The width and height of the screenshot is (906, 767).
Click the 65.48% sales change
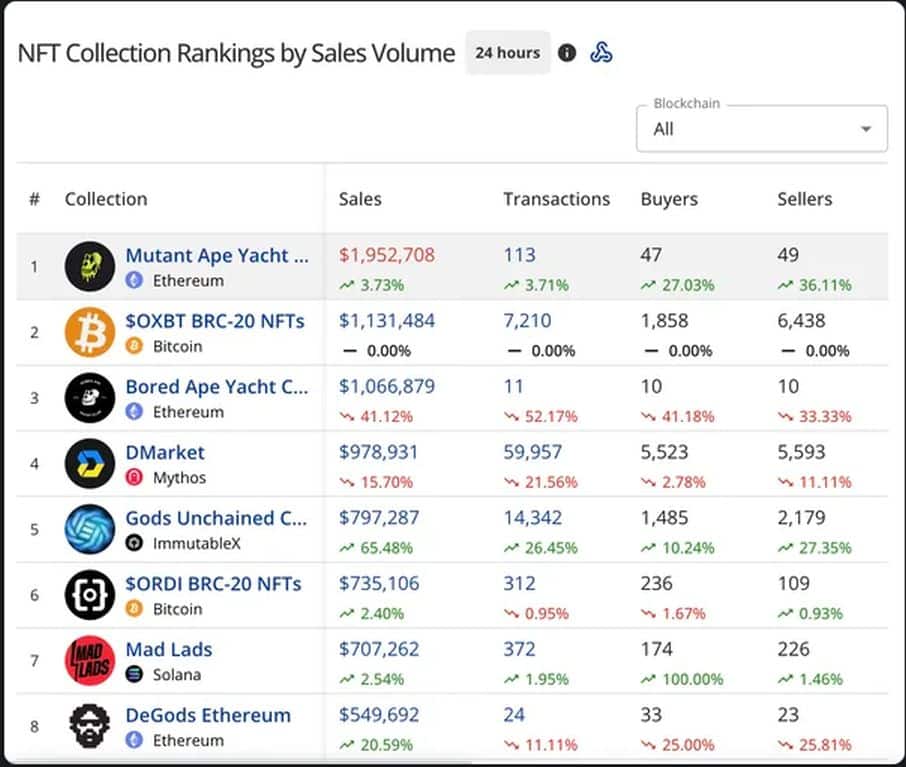(x=376, y=548)
